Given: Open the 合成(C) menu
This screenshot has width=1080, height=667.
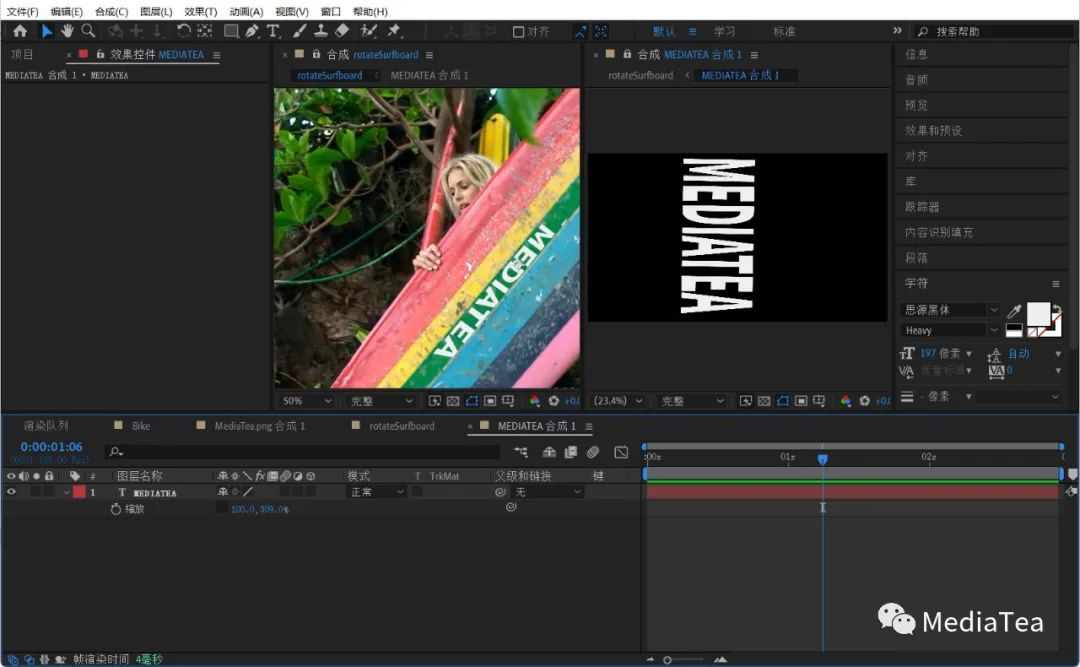Looking at the screenshot, I should pos(112,12).
